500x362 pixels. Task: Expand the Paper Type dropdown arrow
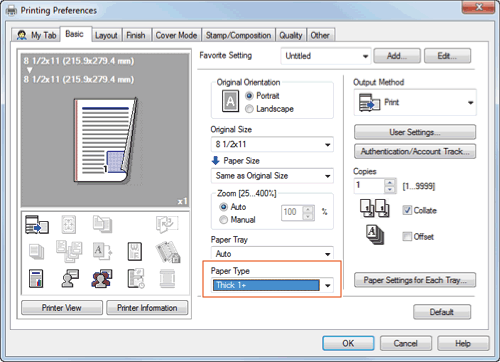327,285
